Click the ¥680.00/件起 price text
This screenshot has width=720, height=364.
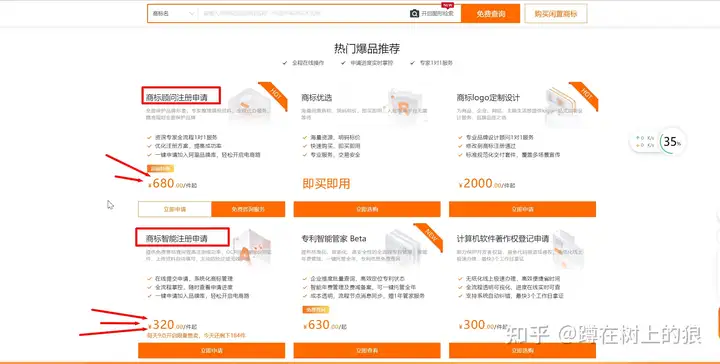pyautogui.click(x=173, y=184)
